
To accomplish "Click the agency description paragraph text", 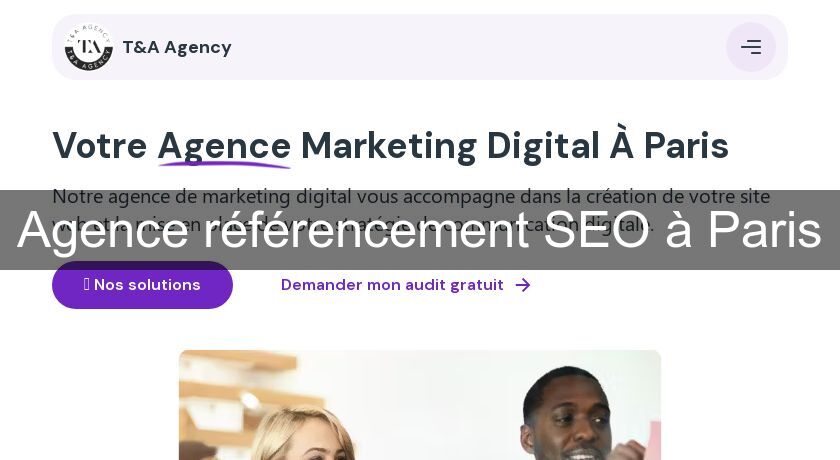I will click(411, 210).
